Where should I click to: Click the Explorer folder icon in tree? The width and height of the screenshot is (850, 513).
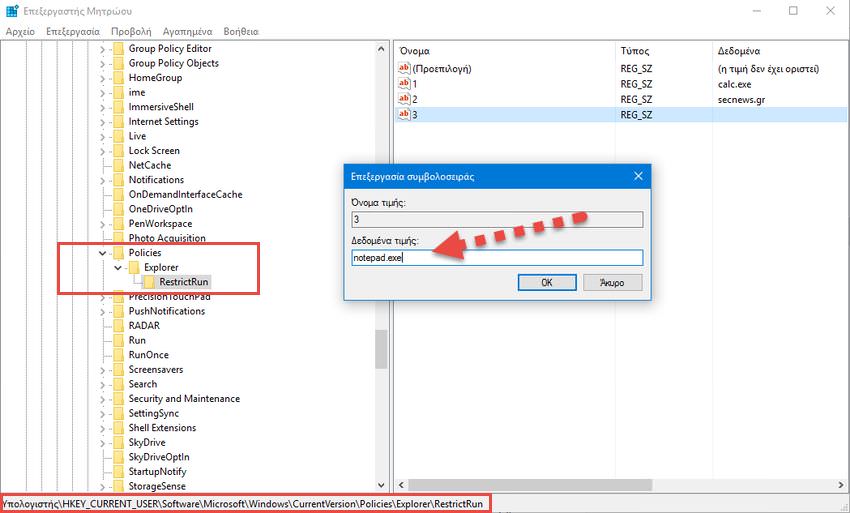pyautogui.click(x=133, y=268)
